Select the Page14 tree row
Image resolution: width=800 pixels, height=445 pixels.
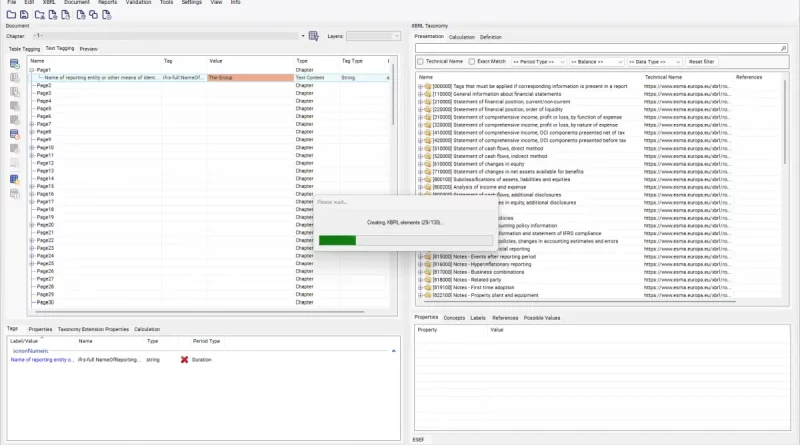click(x=45, y=179)
